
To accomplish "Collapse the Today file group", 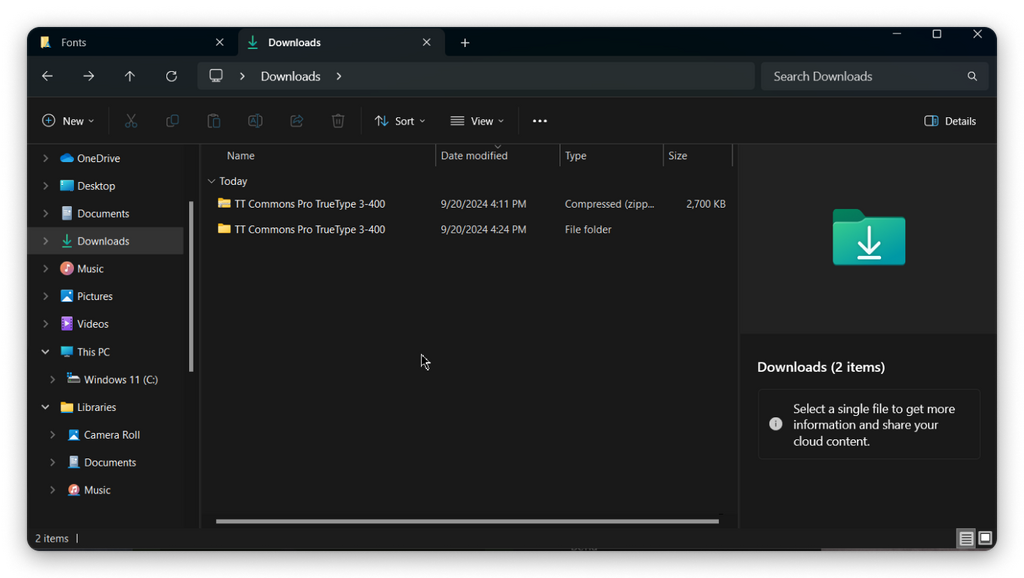I will coord(211,181).
